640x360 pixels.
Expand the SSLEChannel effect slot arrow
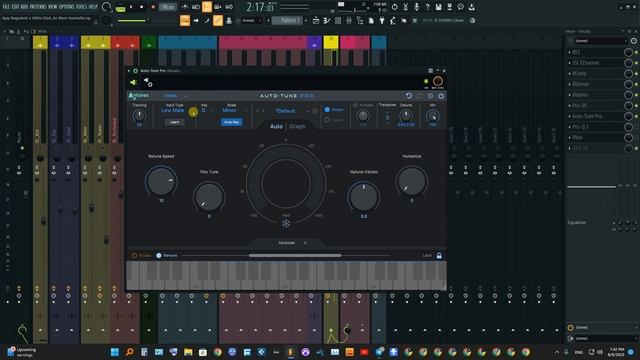[x=569, y=63]
